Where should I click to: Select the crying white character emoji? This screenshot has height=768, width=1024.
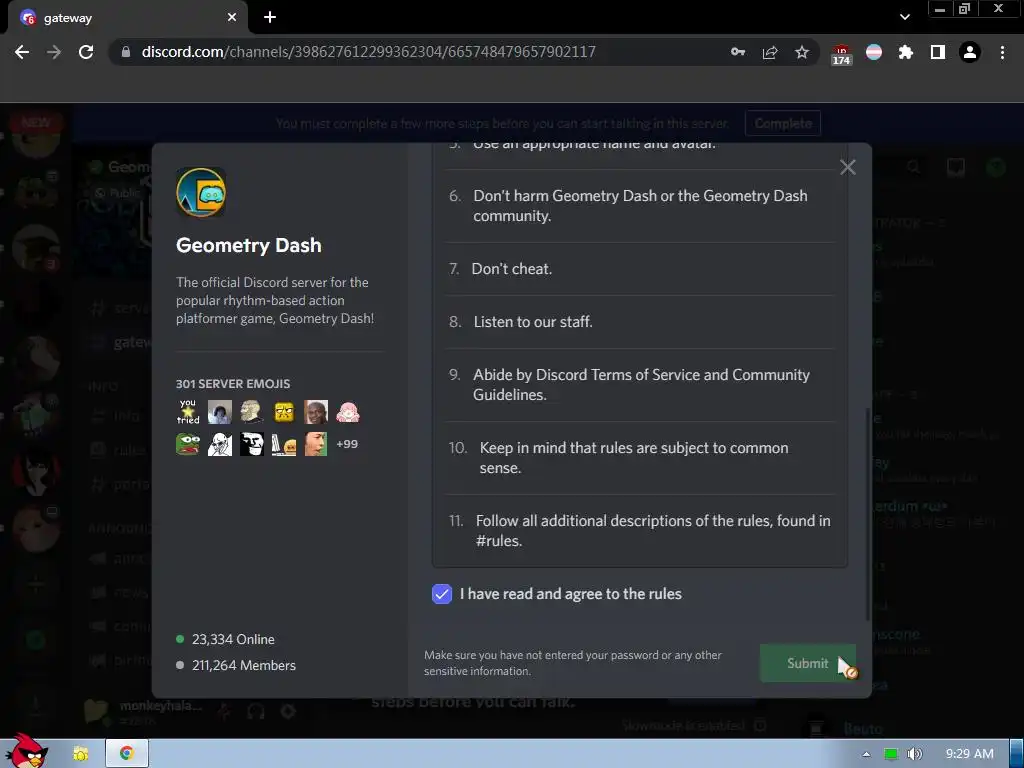point(220,444)
